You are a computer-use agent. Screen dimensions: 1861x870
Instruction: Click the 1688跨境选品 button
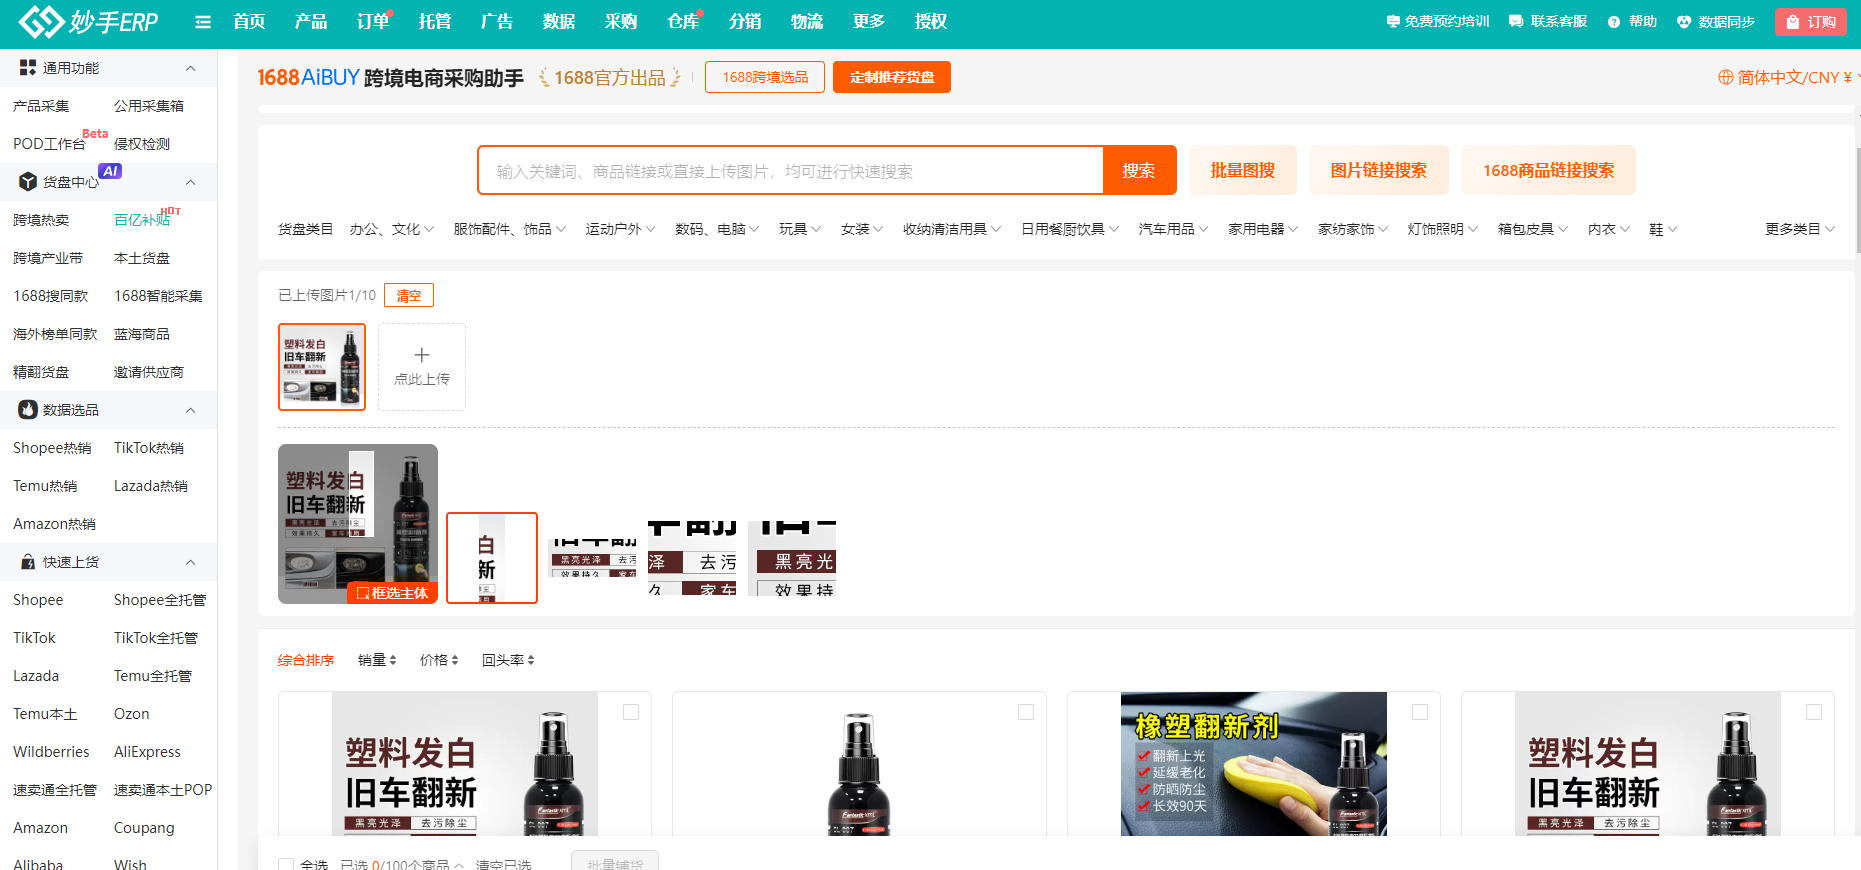click(765, 77)
